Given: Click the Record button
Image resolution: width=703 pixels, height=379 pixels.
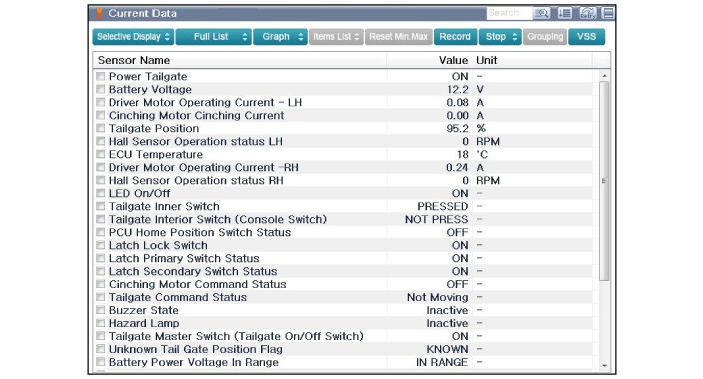Looking at the screenshot, I should pos(455,37).
